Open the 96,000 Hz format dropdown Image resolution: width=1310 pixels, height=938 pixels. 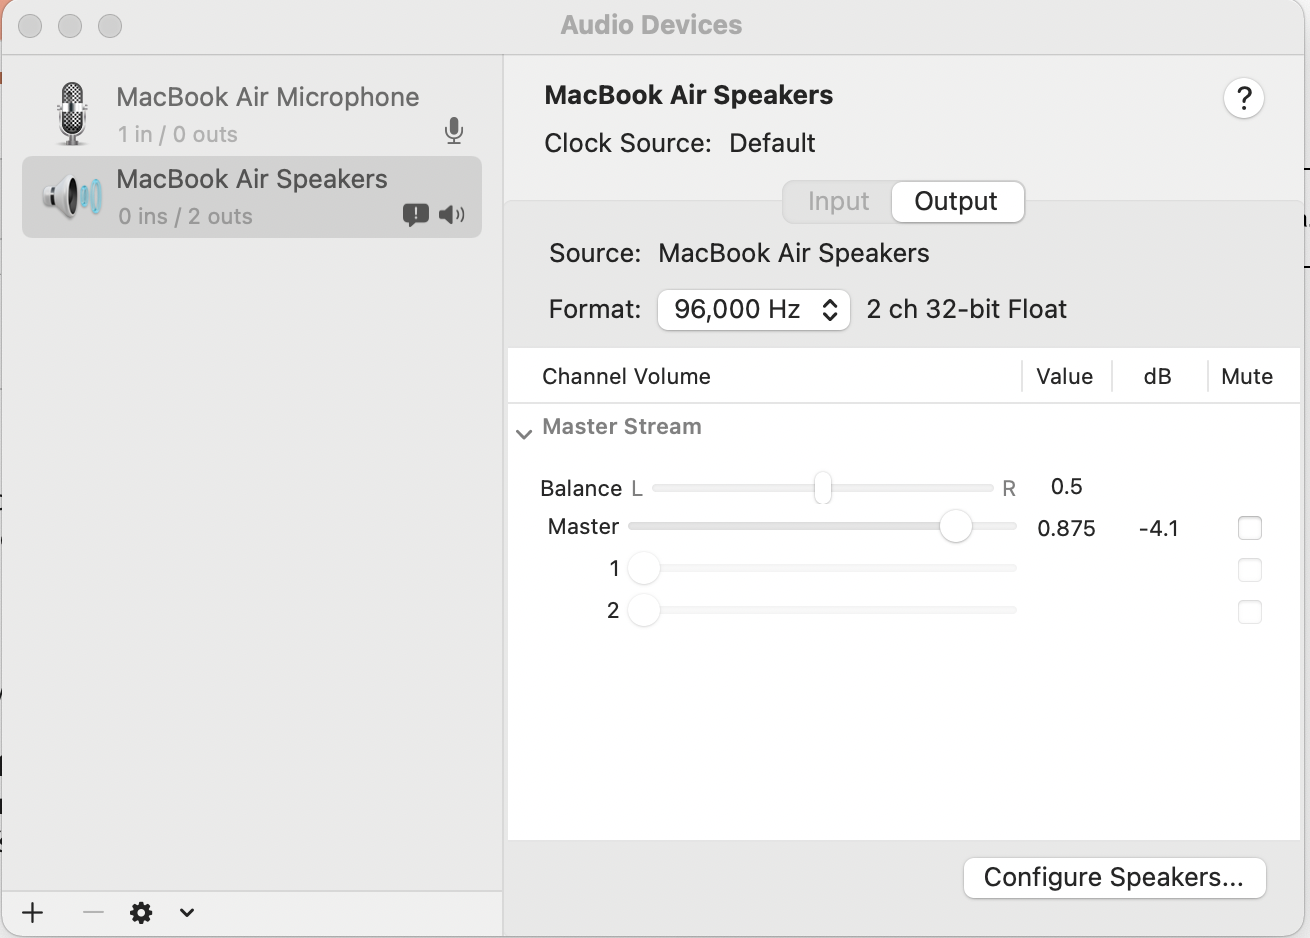point(753,310)
